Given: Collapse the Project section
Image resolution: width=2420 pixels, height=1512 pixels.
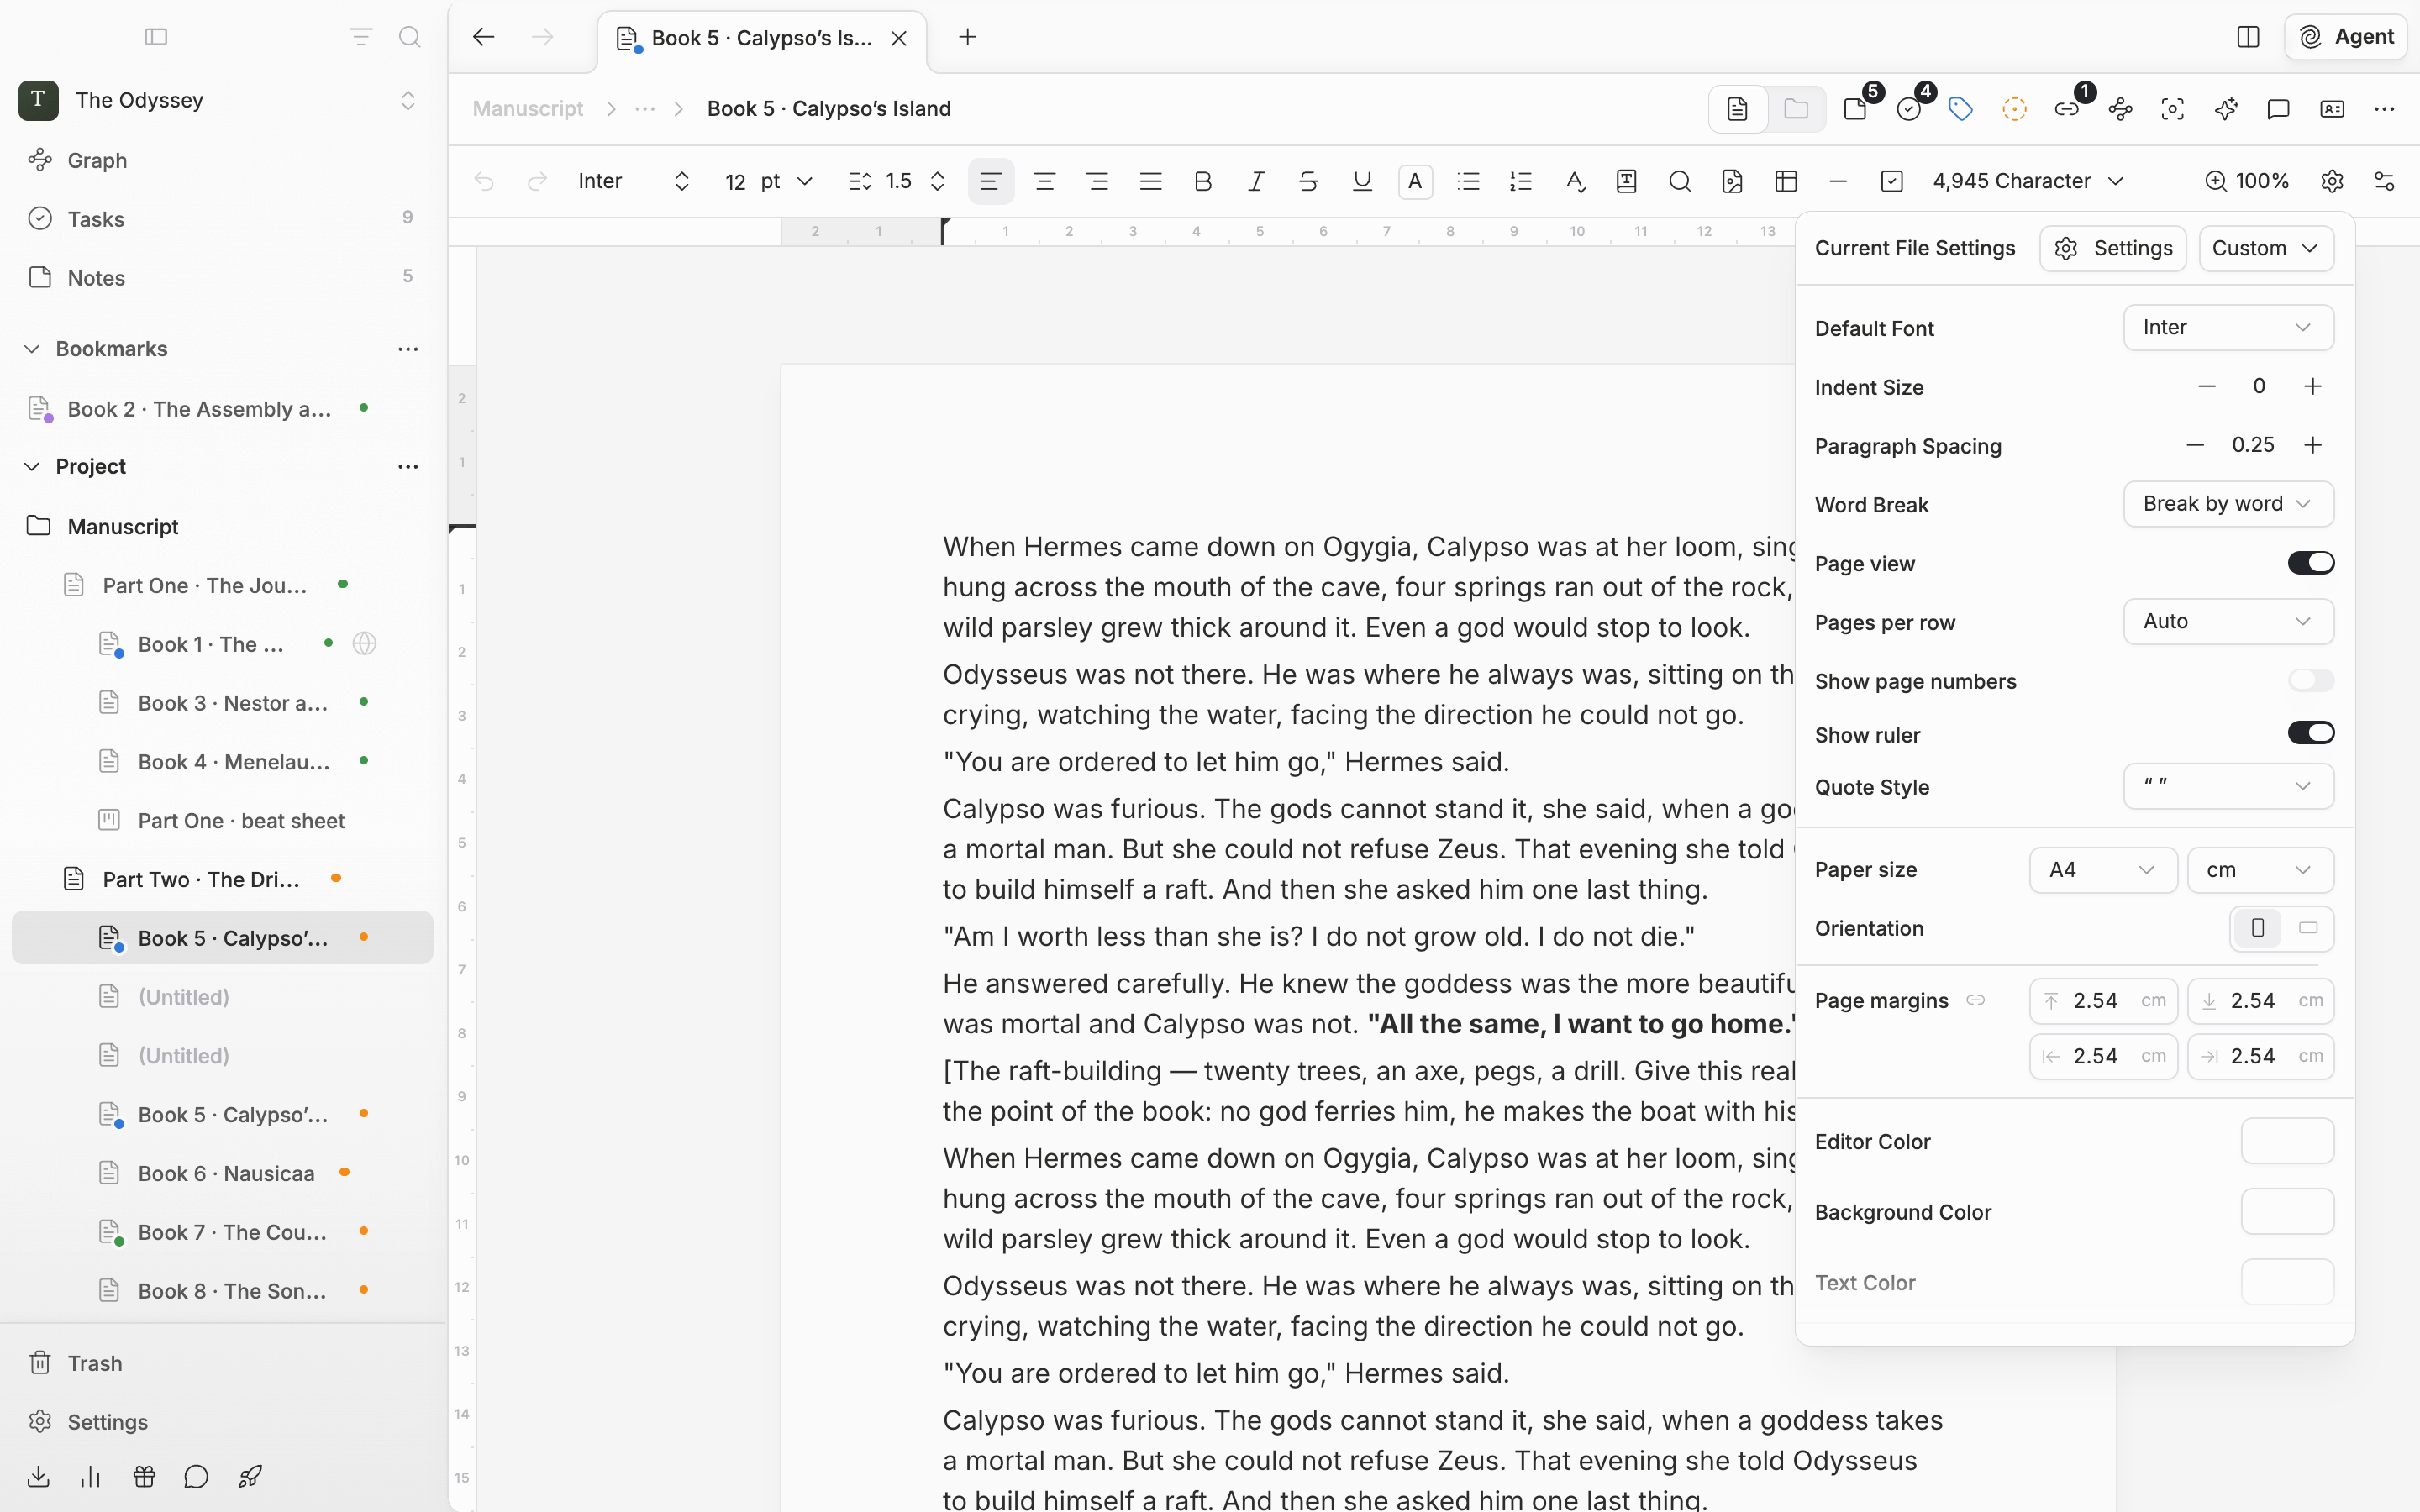Looking at the screenshot, I should click(x=32, y=466).
